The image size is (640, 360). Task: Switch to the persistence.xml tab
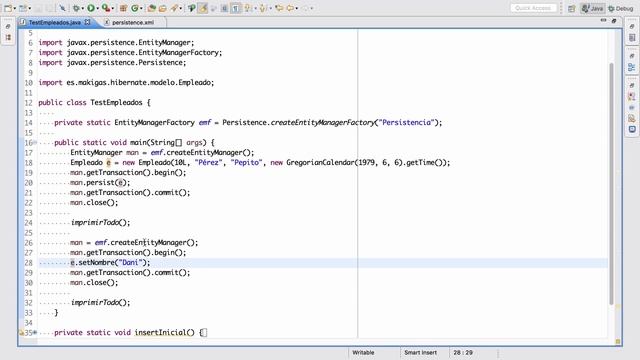point(133,22)
